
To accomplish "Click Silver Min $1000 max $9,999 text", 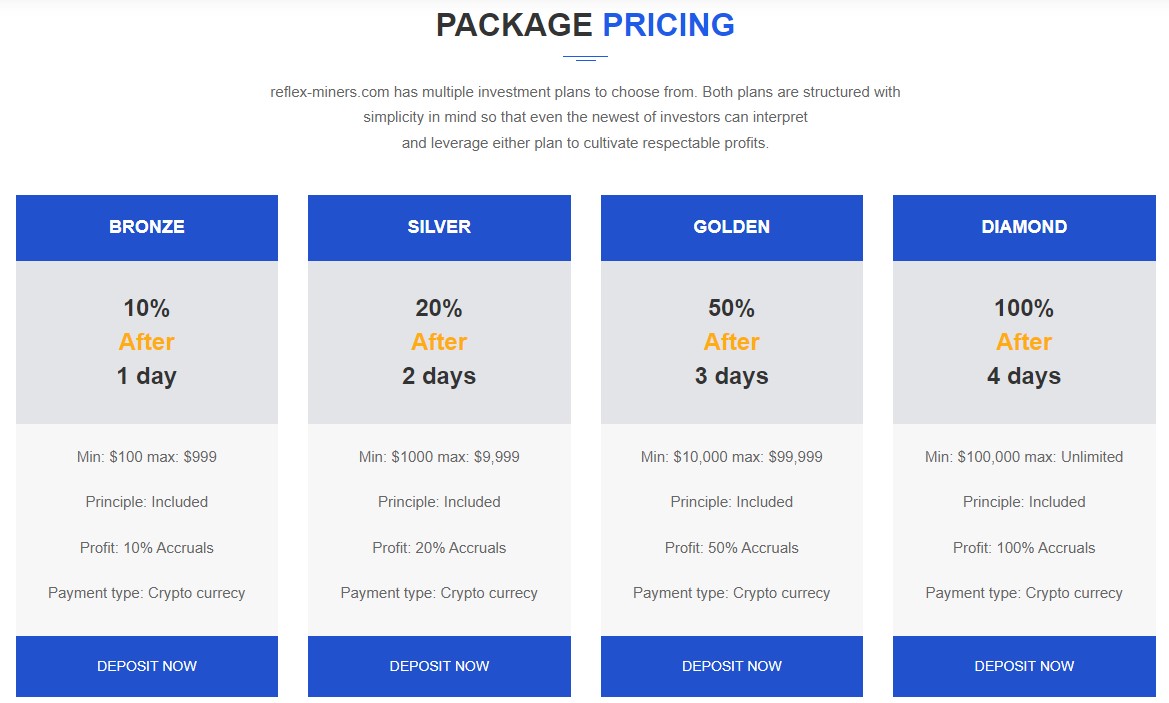I will (439, 457).
